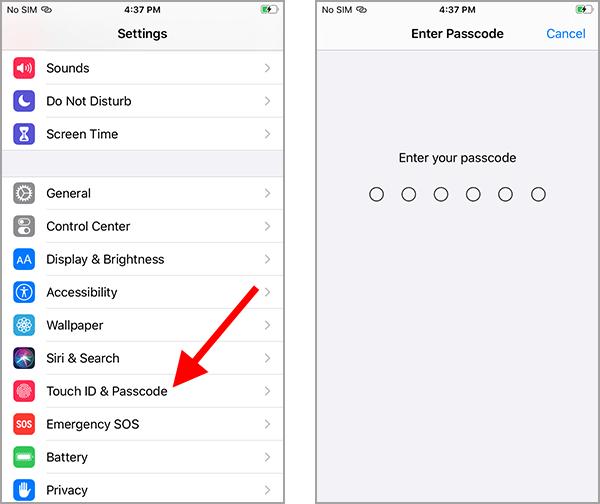Expand Wallpaper using its chevron arrow

tap(267, 325)
